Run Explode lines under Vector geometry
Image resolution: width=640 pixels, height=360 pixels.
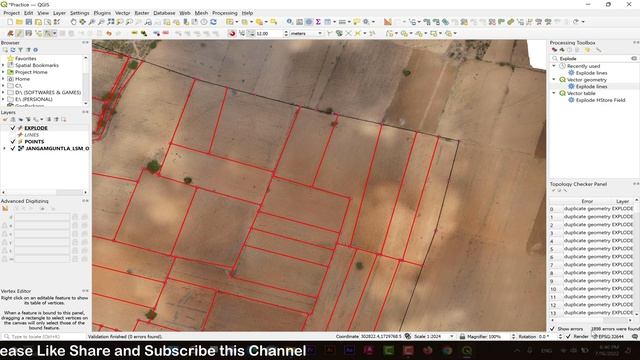point(591,87)
